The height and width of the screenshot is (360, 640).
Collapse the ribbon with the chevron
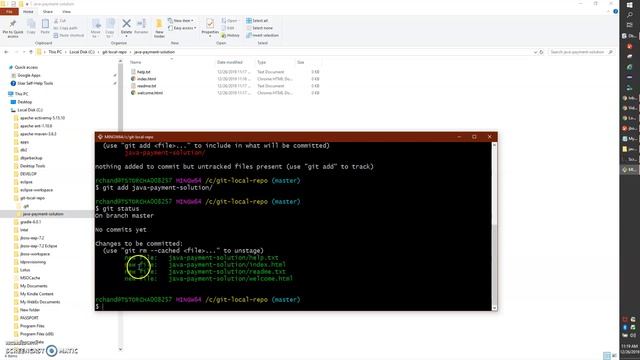[608, 11]
